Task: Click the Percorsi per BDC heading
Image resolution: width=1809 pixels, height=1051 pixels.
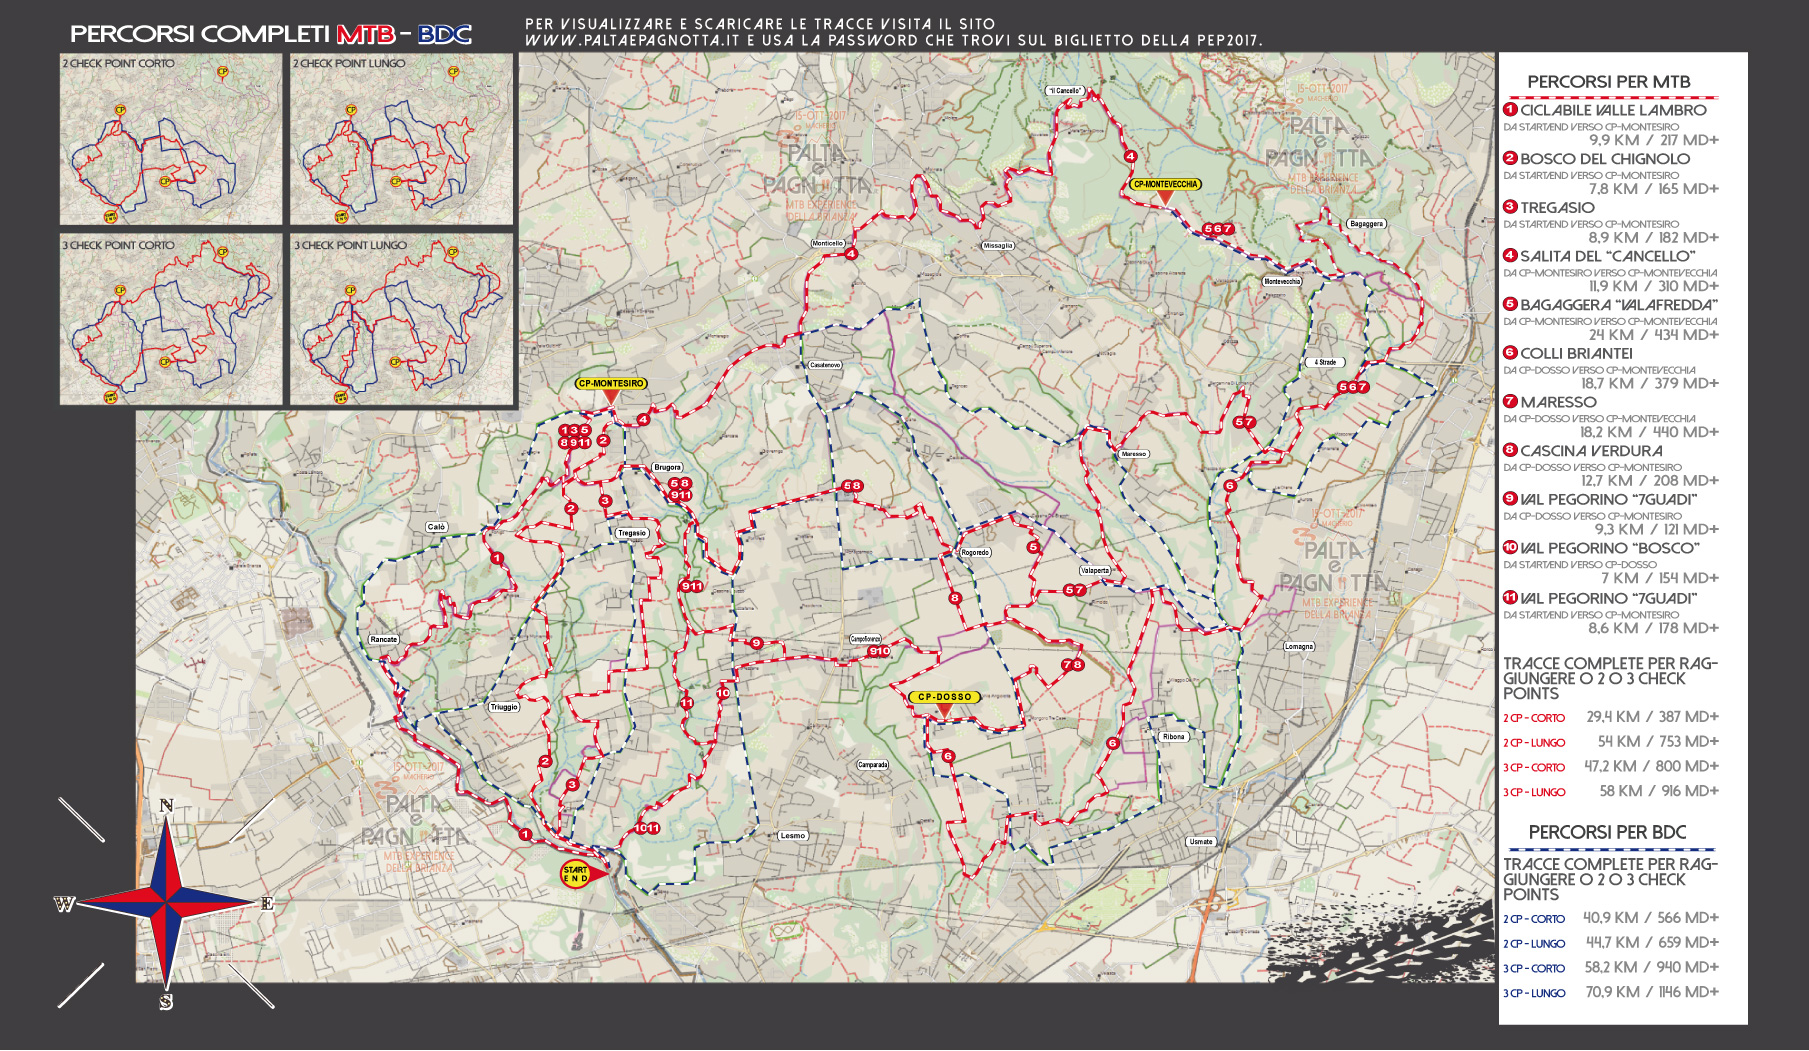Action: pyautogui.click(x=1607, y=832)
